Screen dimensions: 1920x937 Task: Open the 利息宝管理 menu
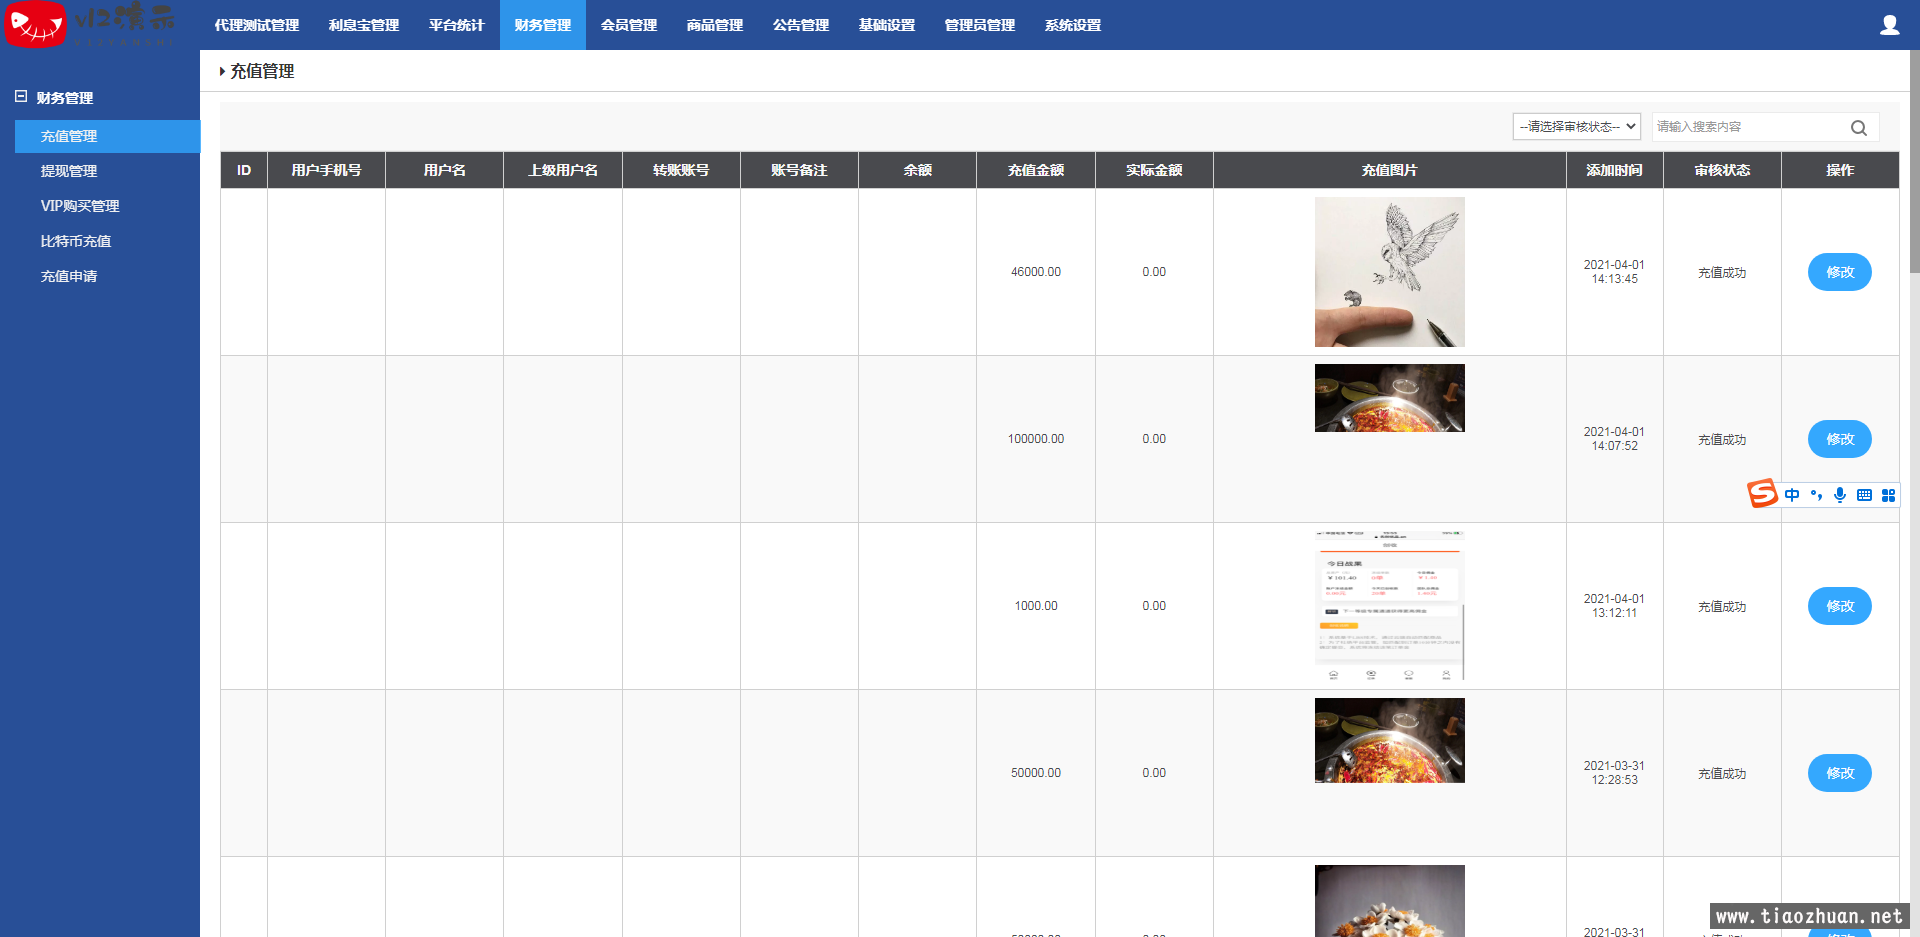coord(364,25)
